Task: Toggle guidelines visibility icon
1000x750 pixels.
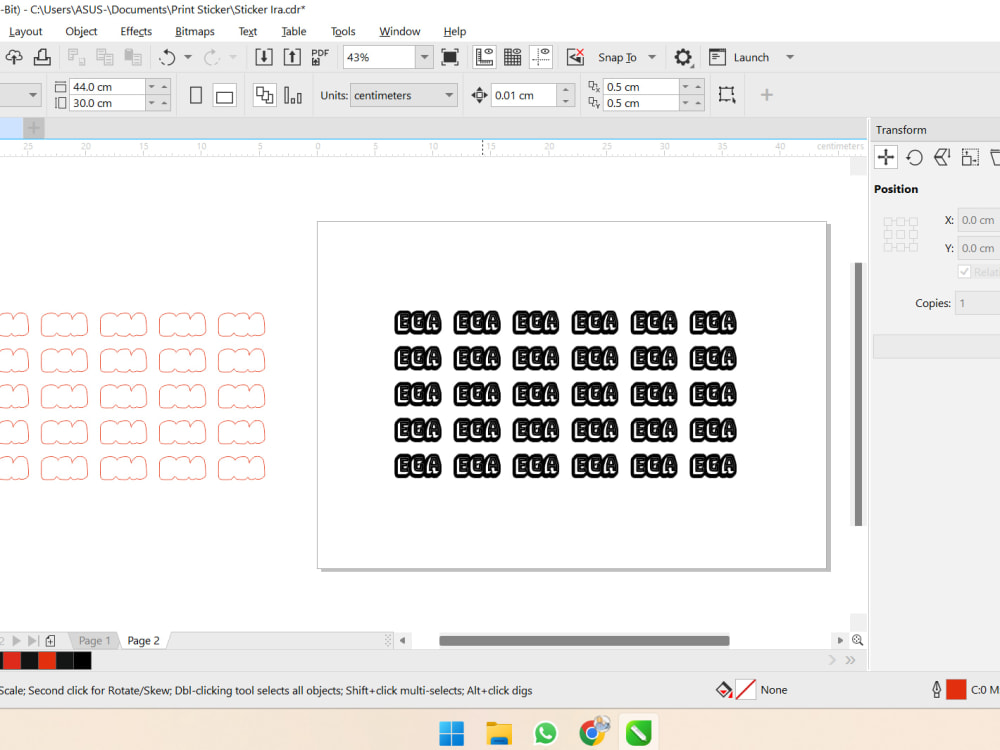Action: pyautogui.click(x=541, y=57)
